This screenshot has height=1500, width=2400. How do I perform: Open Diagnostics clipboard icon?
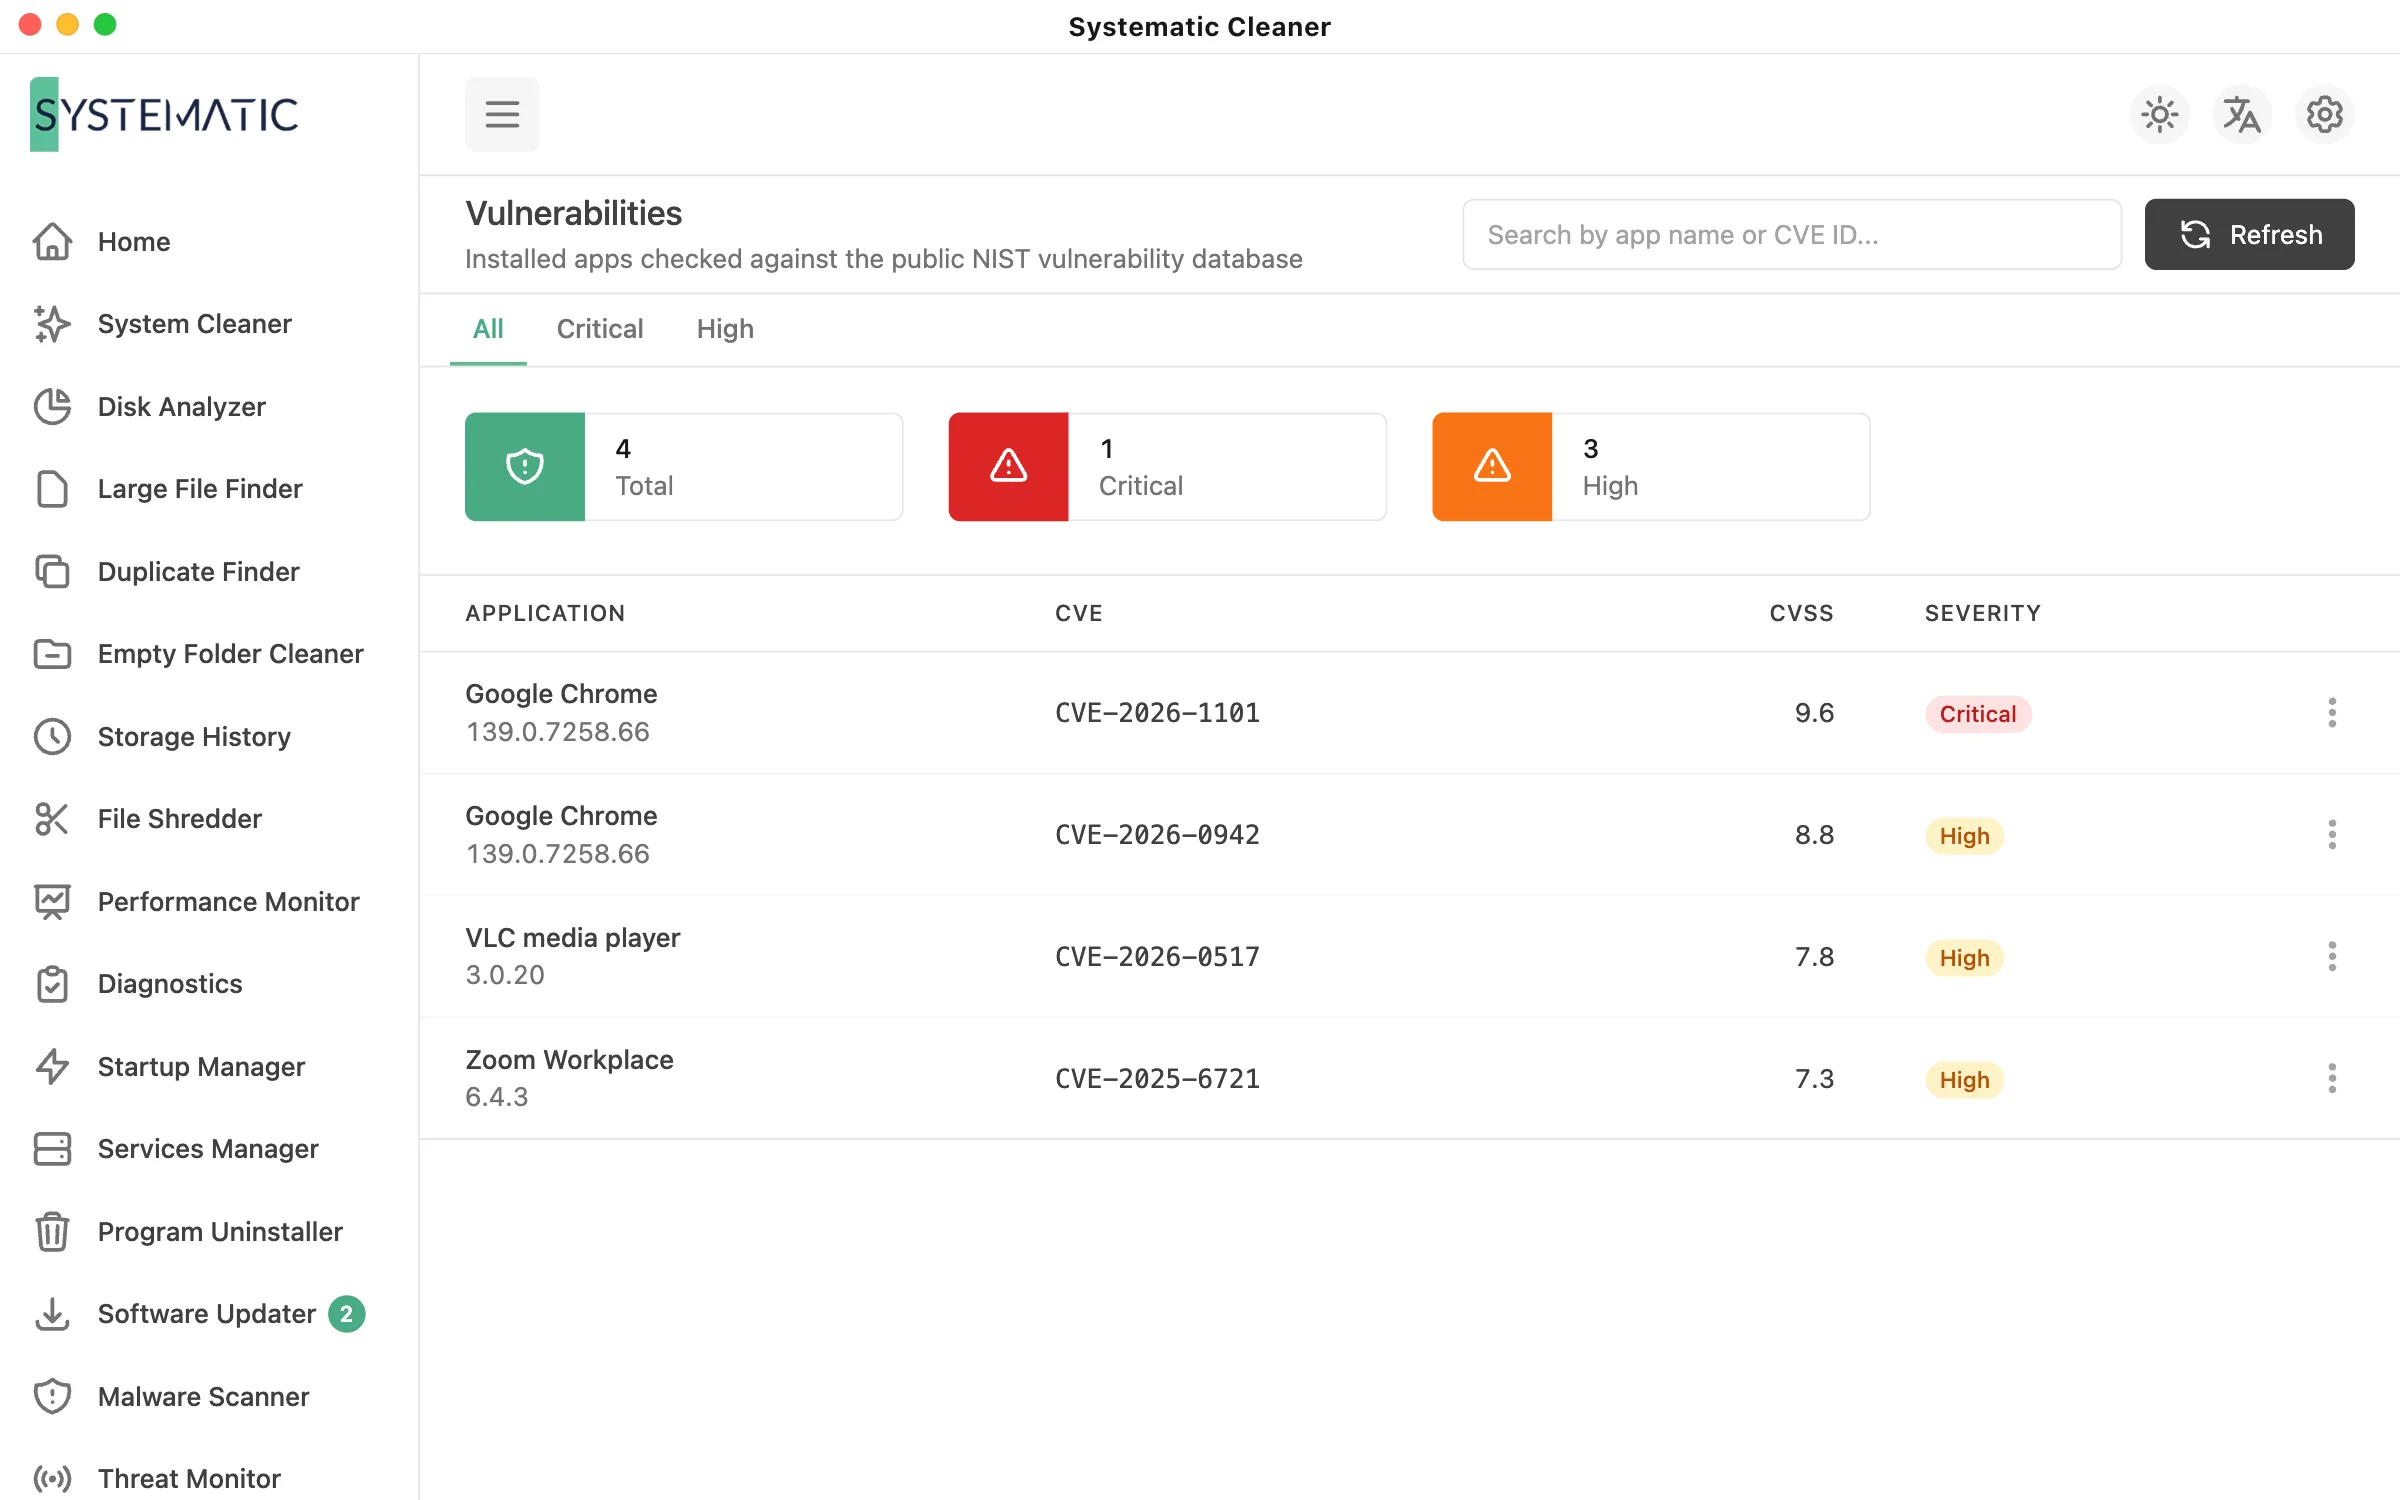pyautogui.click(x=52, y=984)
